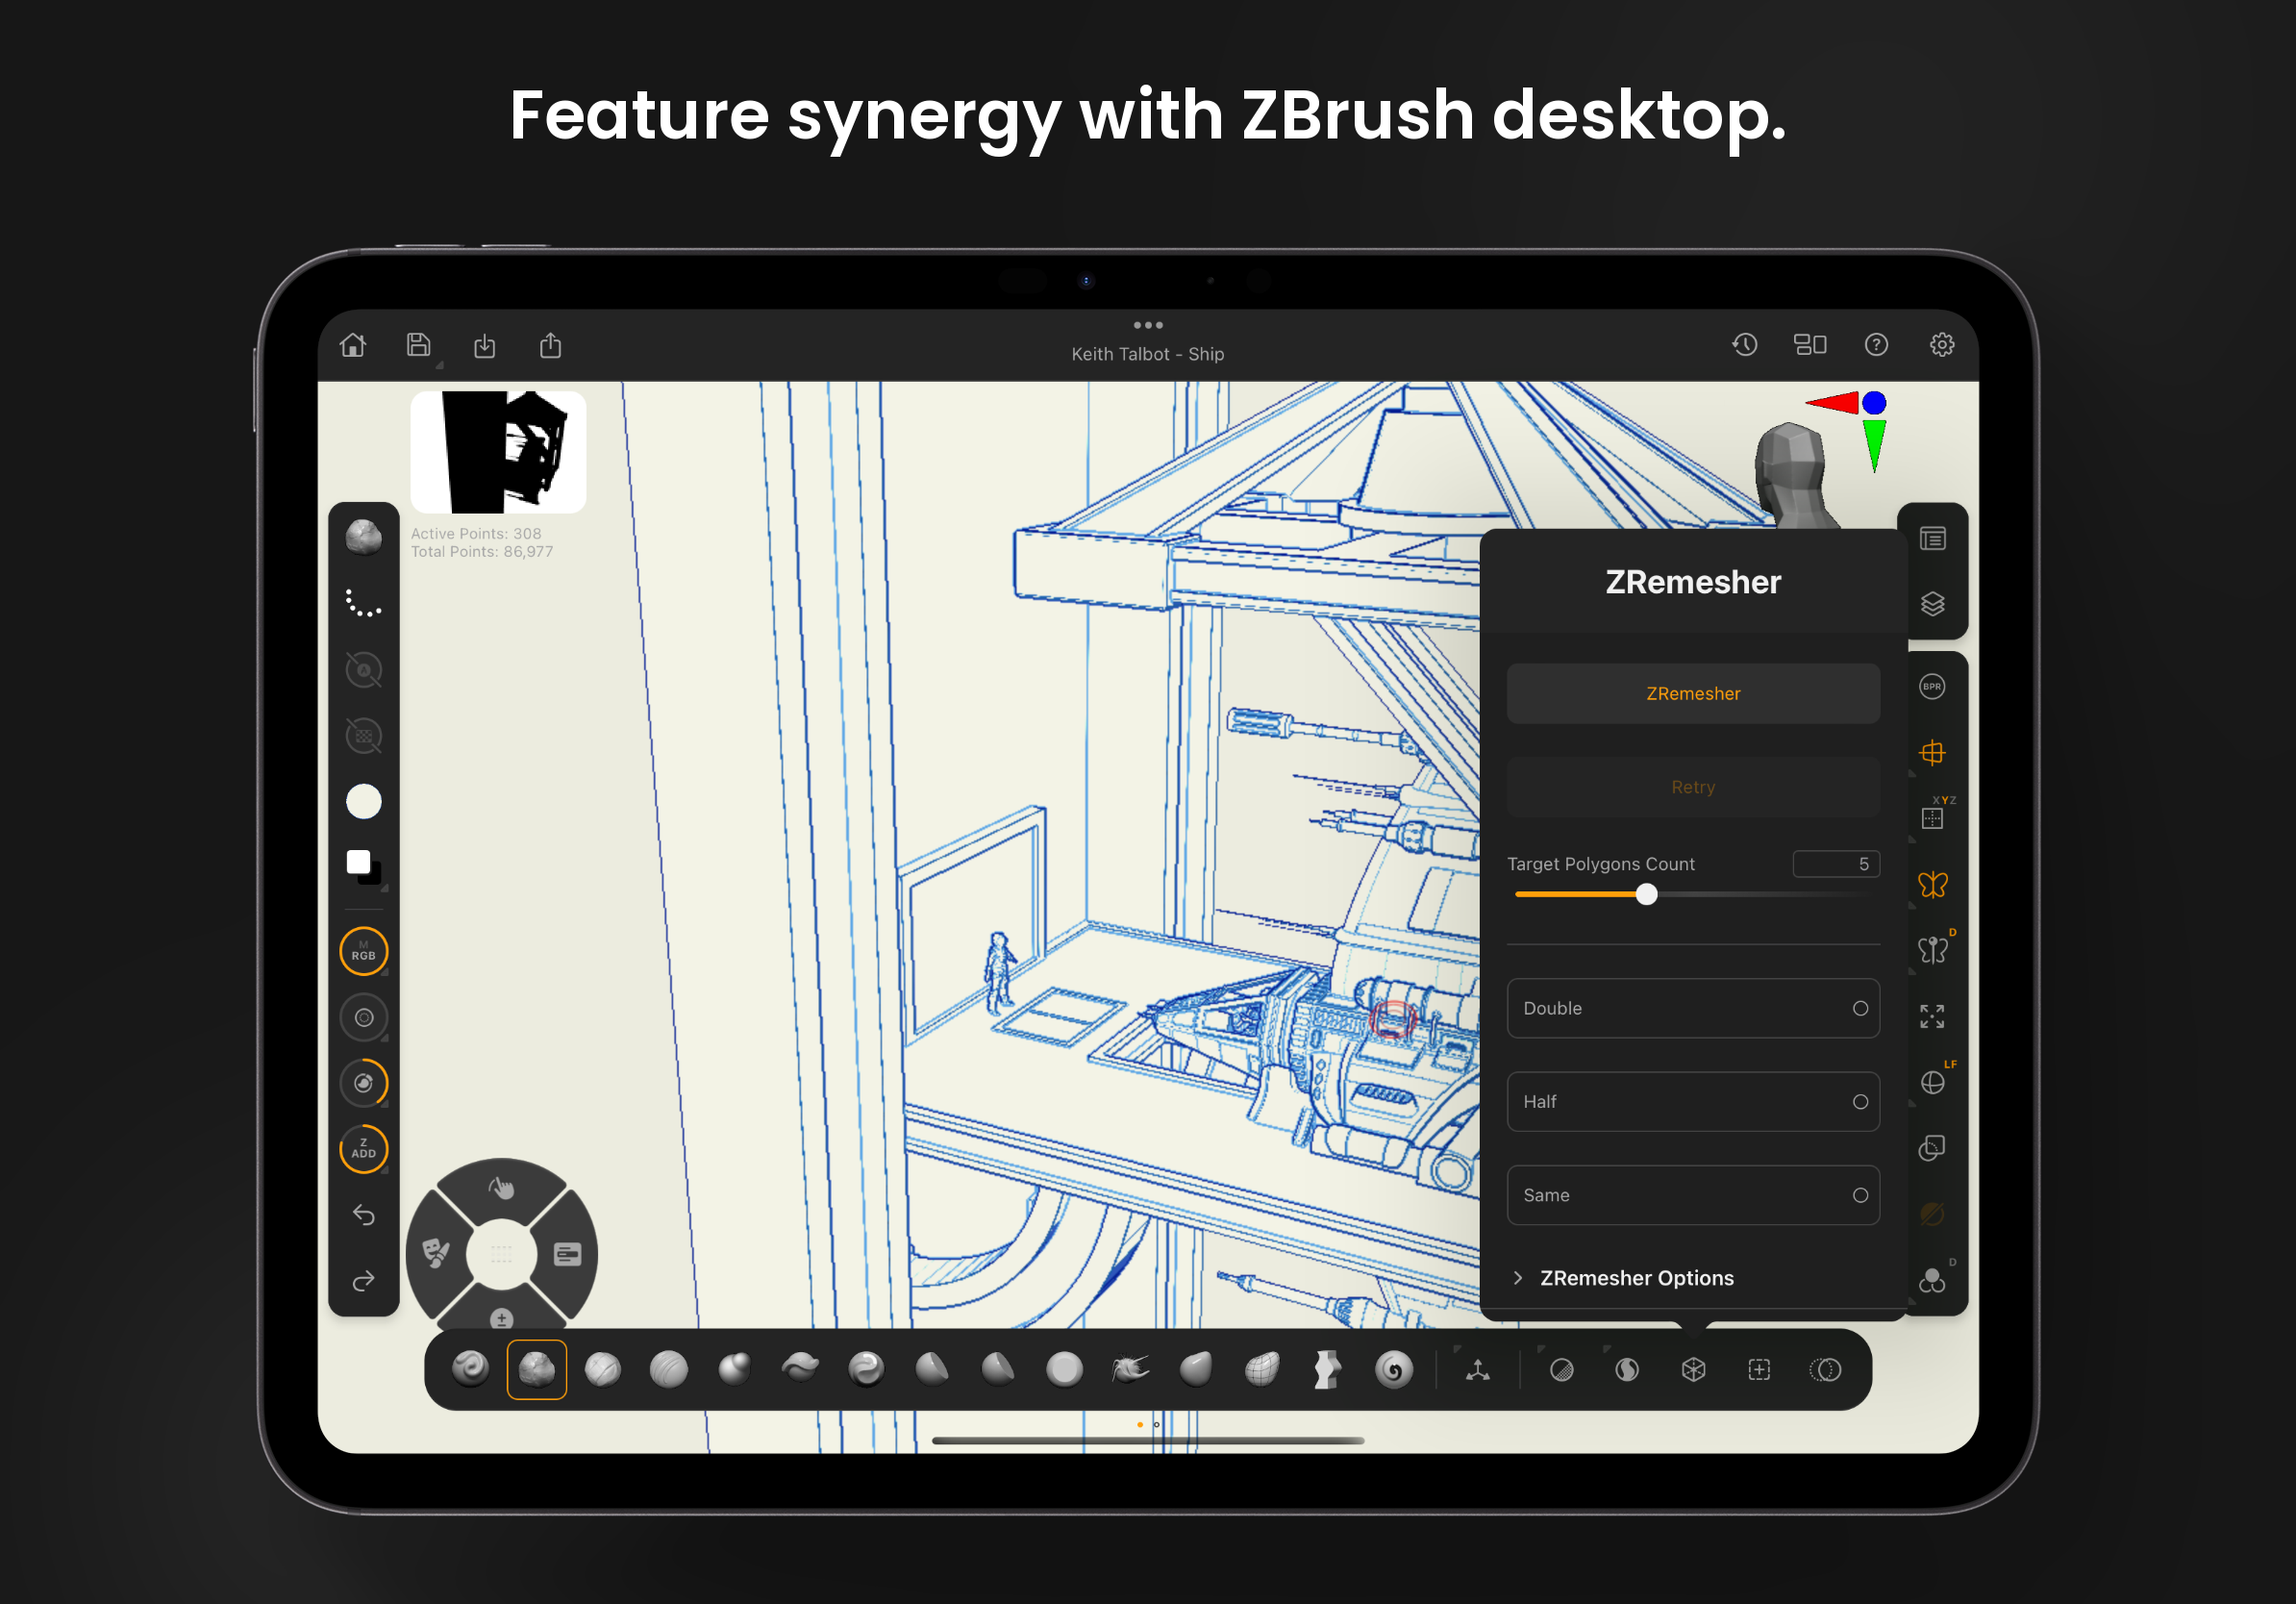The width and height of the screenshot is (2296, 1604).
Task: Tap the silhouette thumbnail preview
Action: pos(498,452)
